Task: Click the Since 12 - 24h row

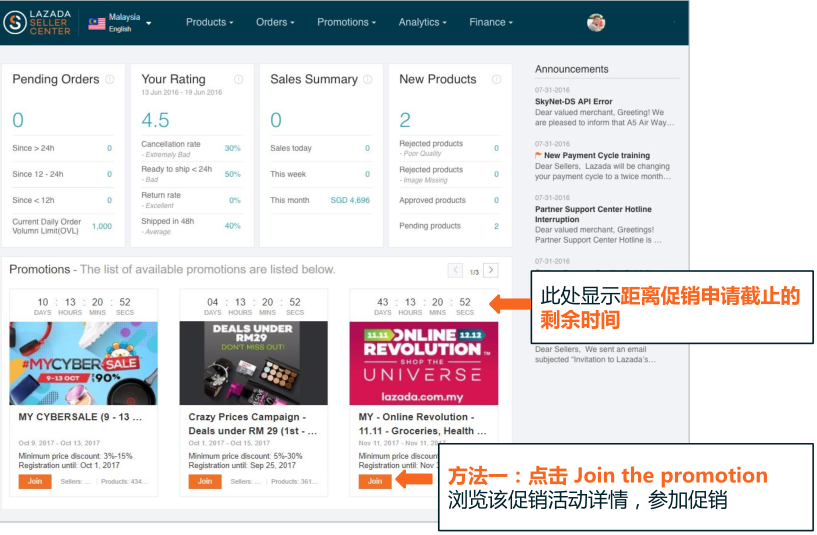Action: [x=62, y=174]
